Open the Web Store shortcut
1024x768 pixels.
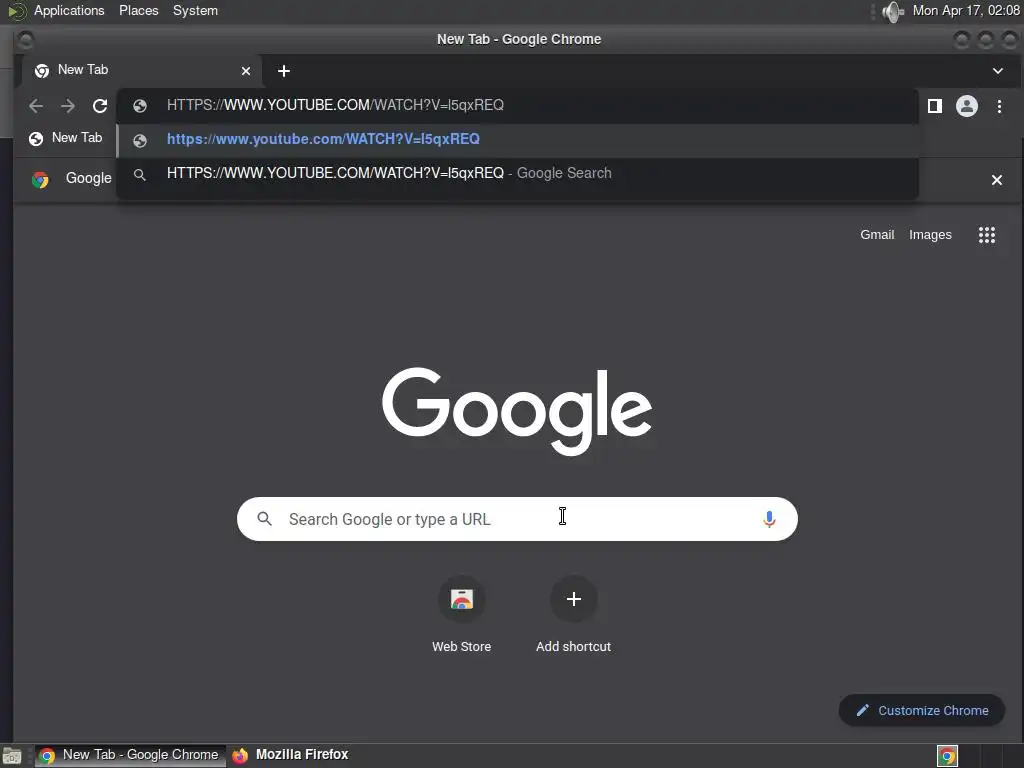(461, 614)
